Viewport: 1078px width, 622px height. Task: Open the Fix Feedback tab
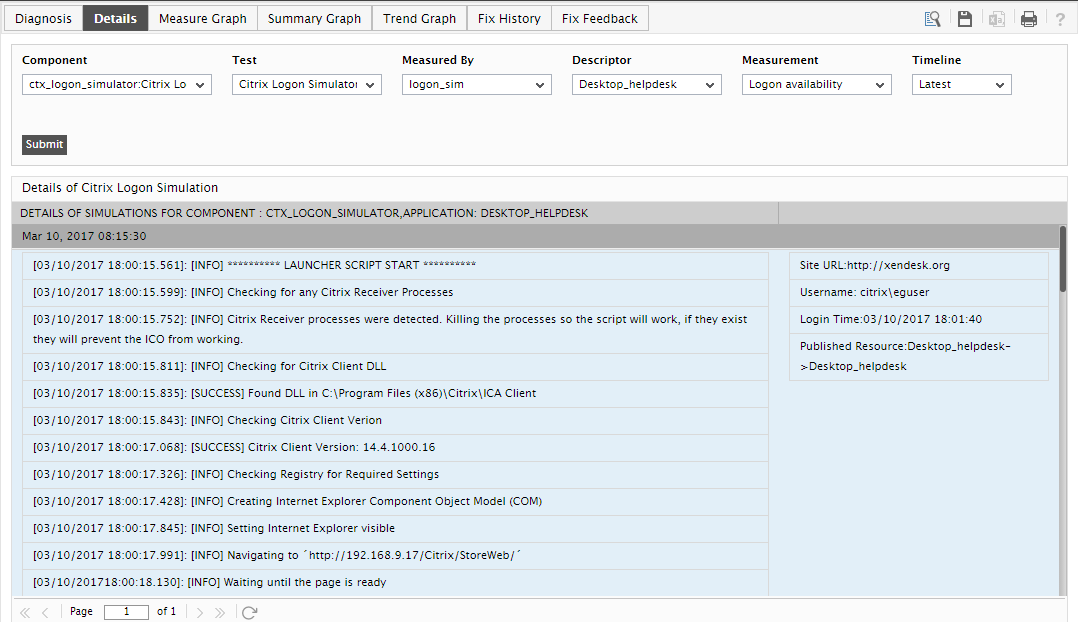[x=600, y=19]
